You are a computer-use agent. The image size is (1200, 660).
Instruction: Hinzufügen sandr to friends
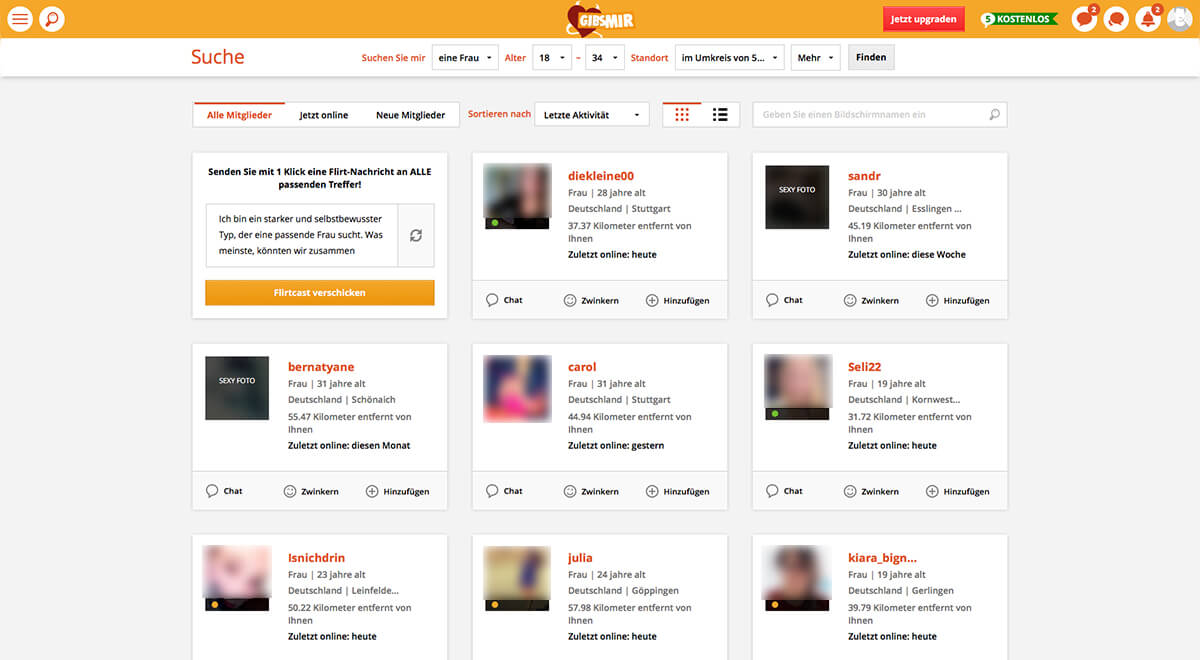[x=957, y=300]
